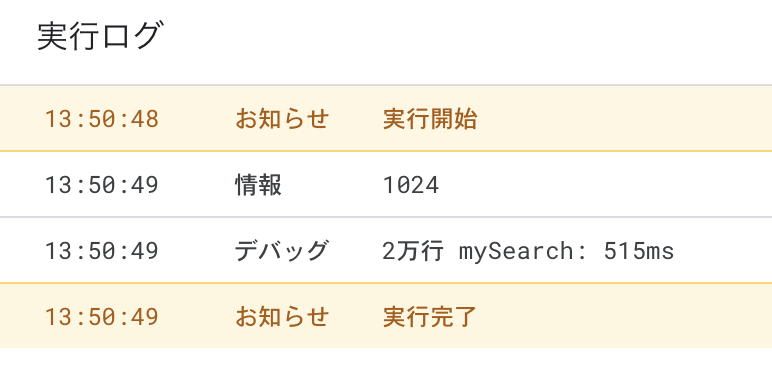This screenshot has height=372, width=772.
Task: Click the final row timestamp 13:50:49
Action: 102,316
